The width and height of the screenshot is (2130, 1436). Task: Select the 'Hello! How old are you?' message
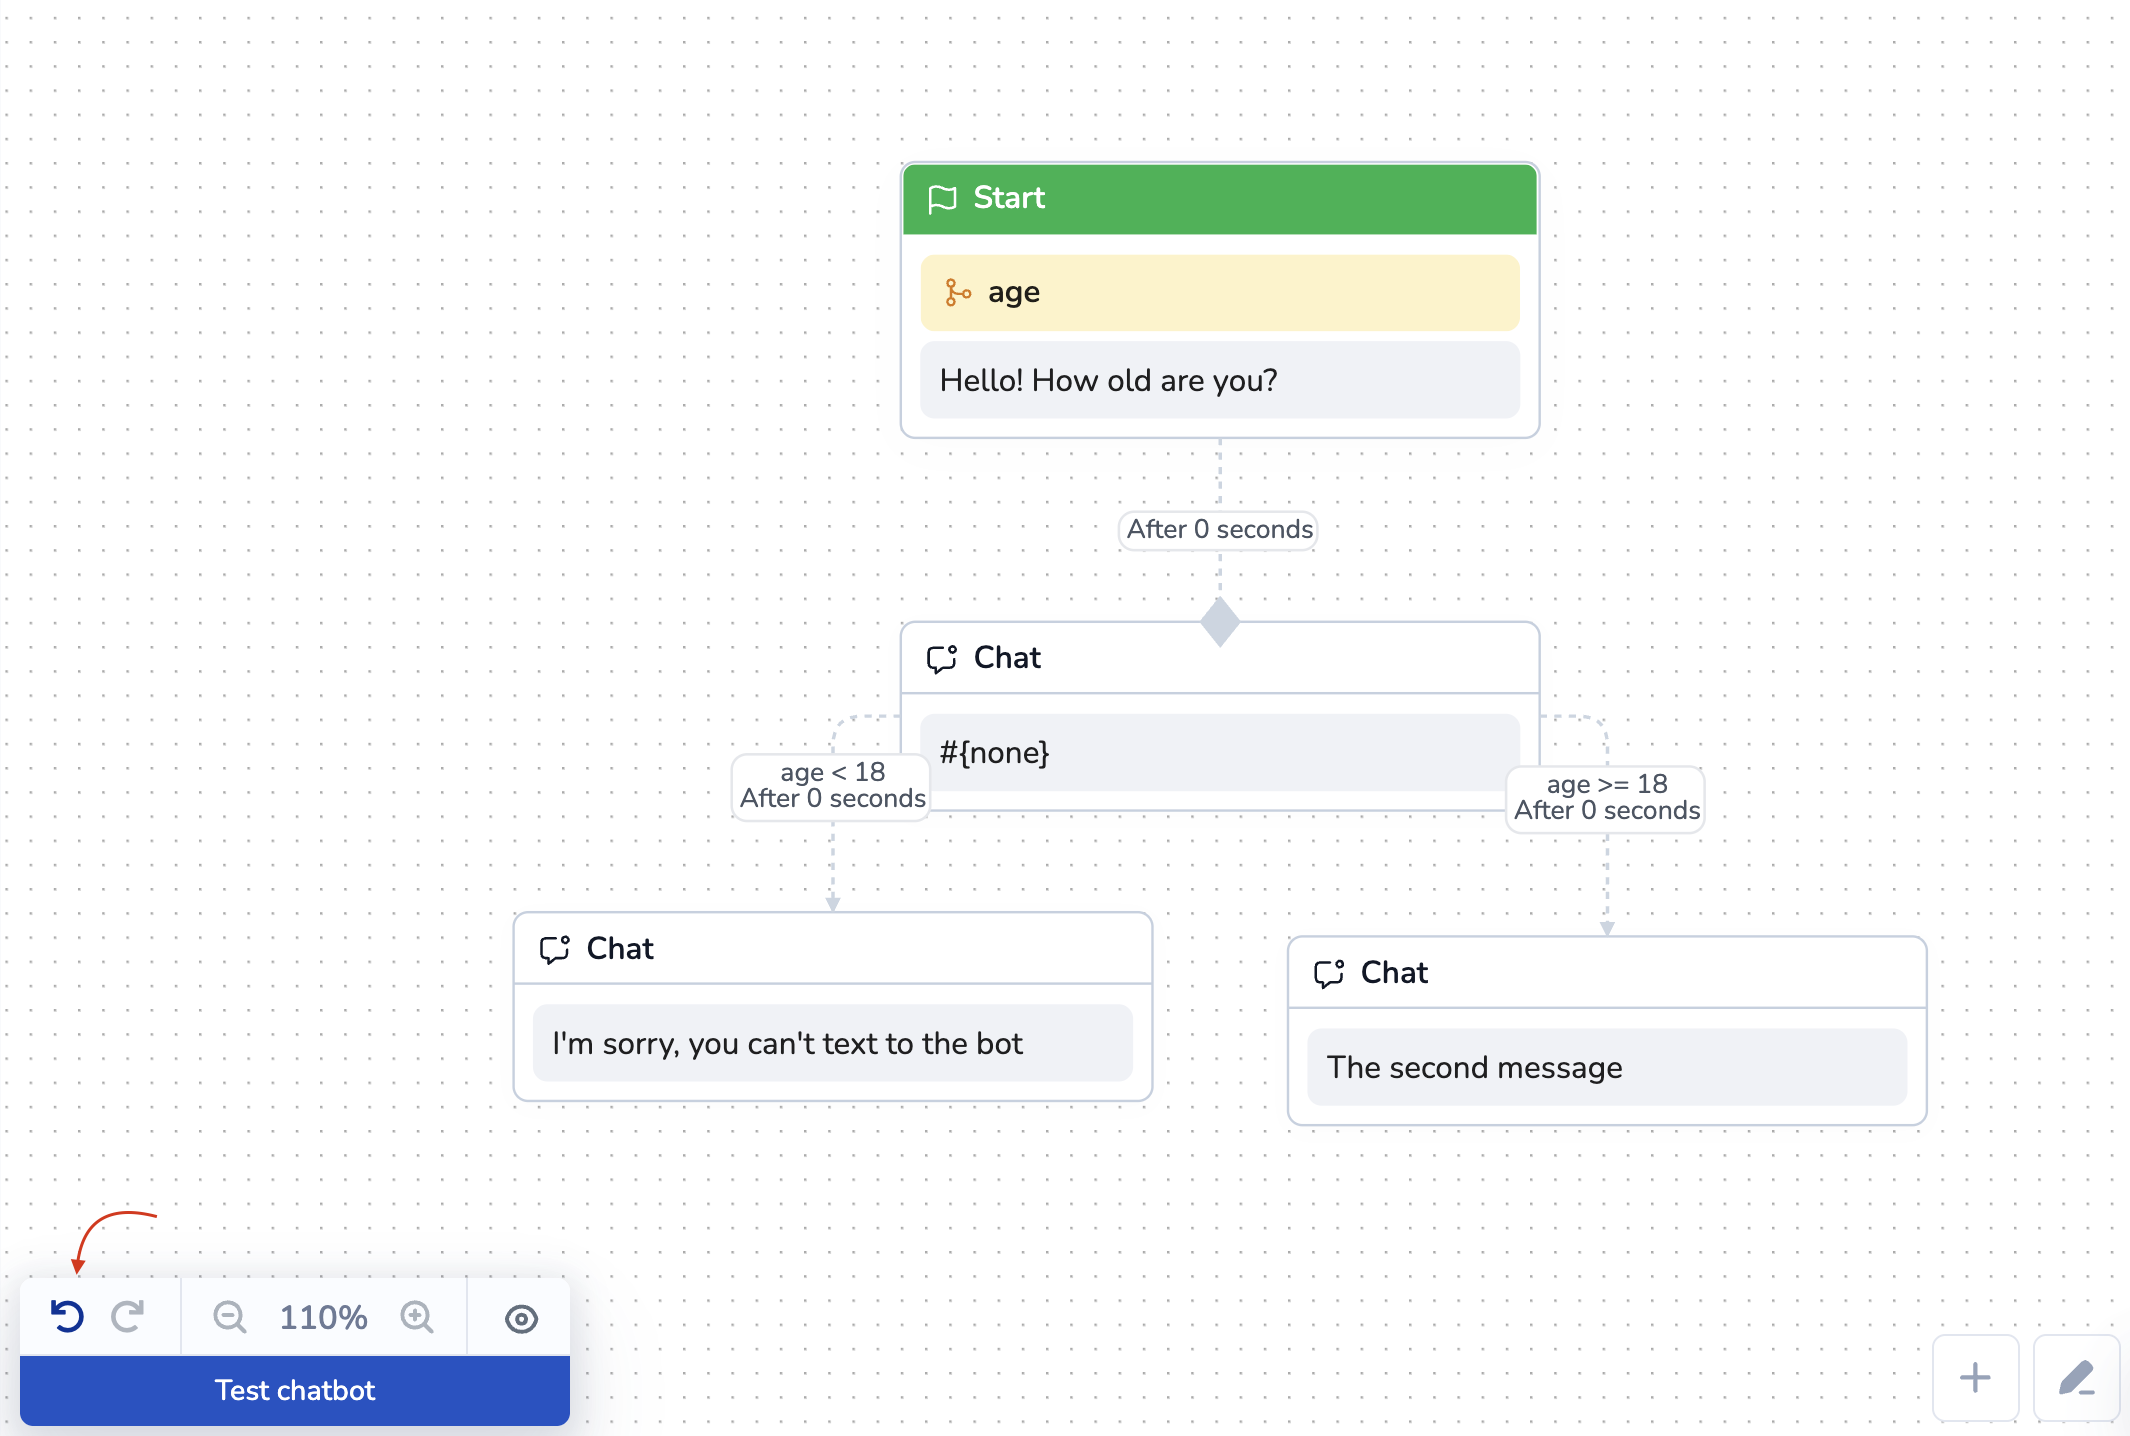(1220, 380)
